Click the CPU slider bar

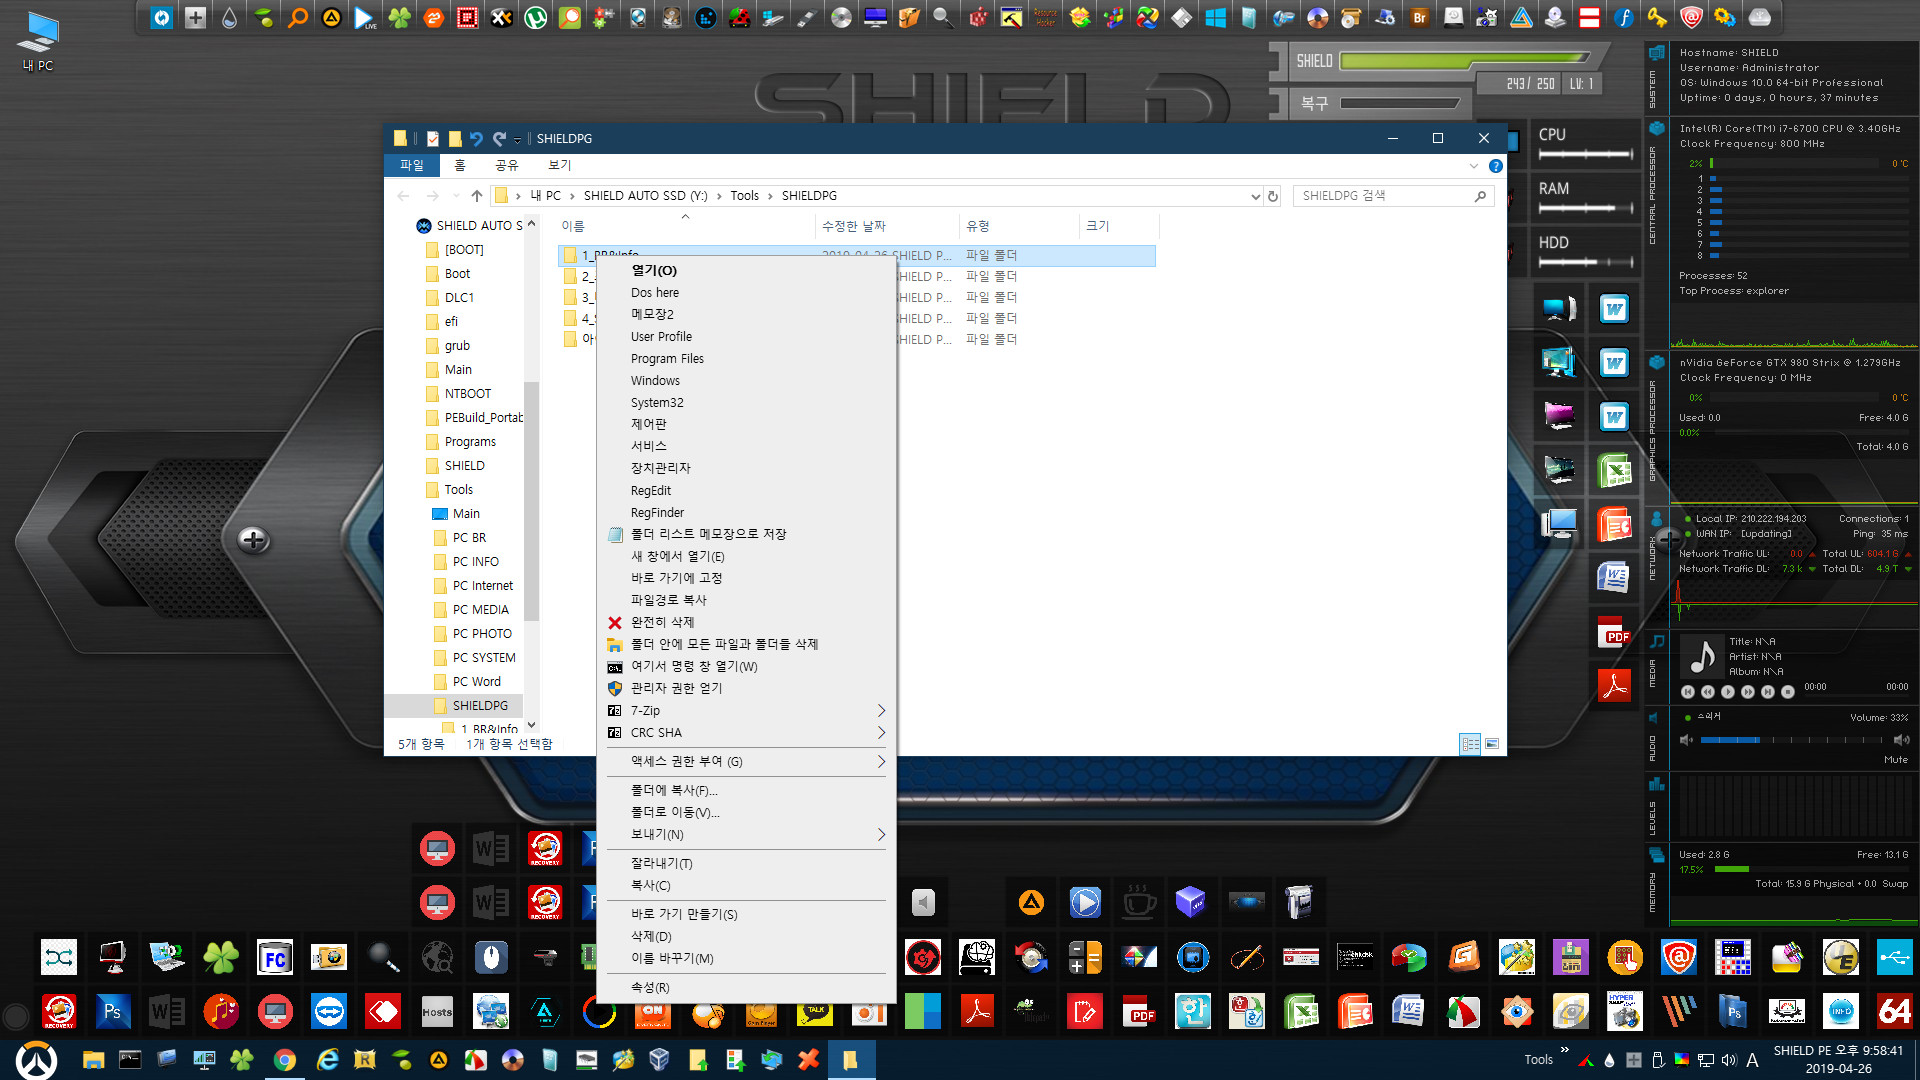tap(1586, 154)
